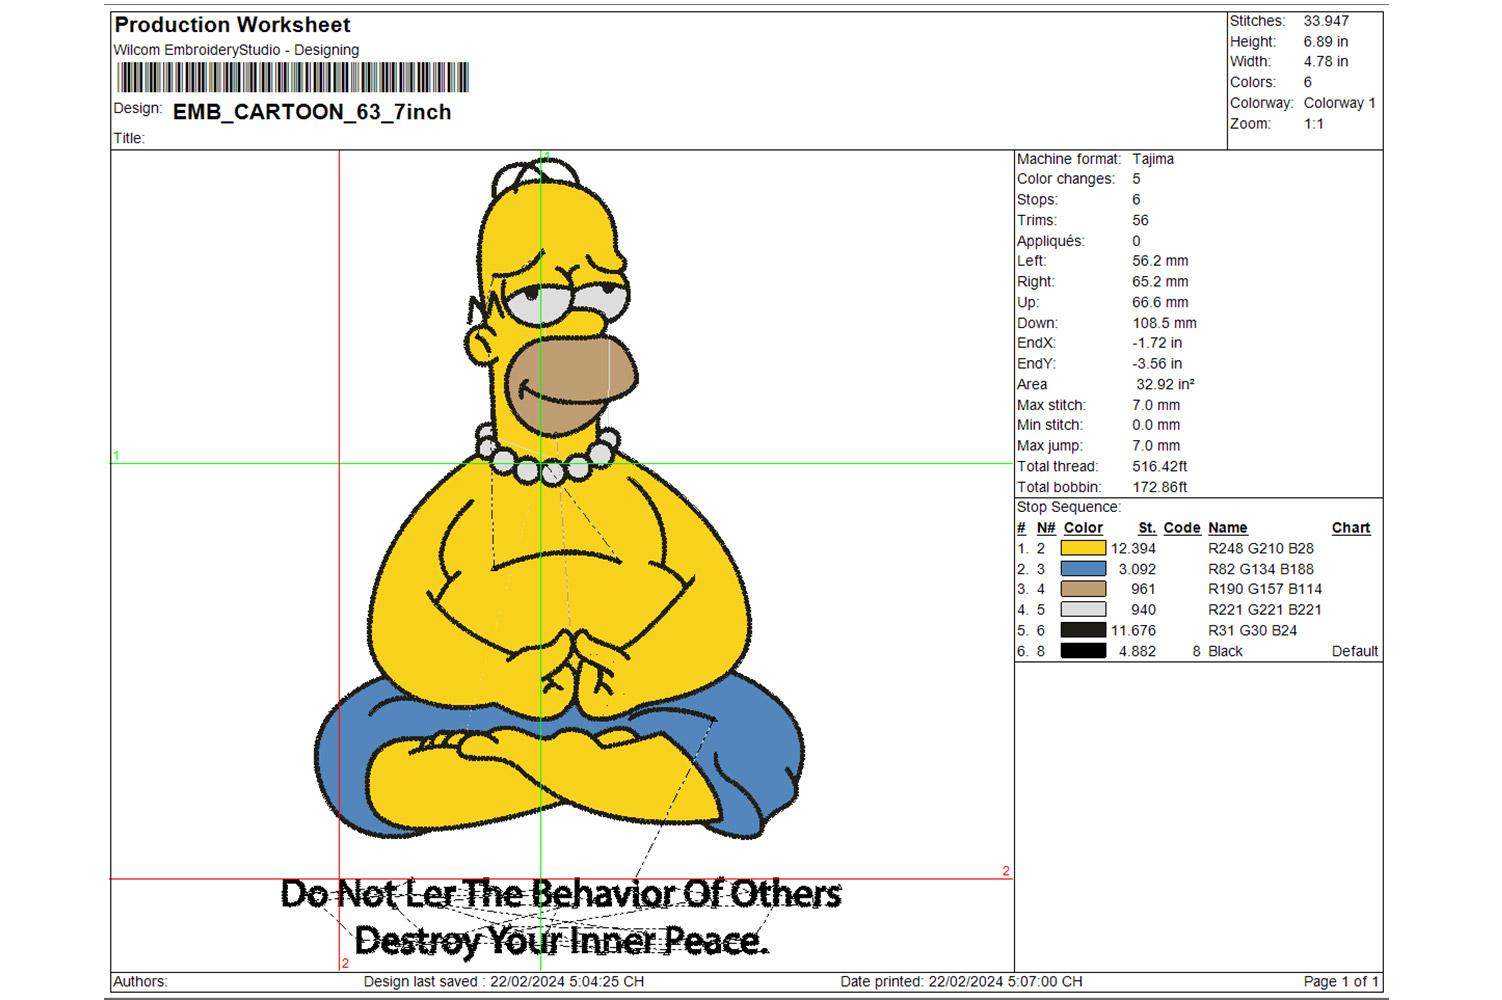Click the Production Worksheet heading

tap(232, 25)
